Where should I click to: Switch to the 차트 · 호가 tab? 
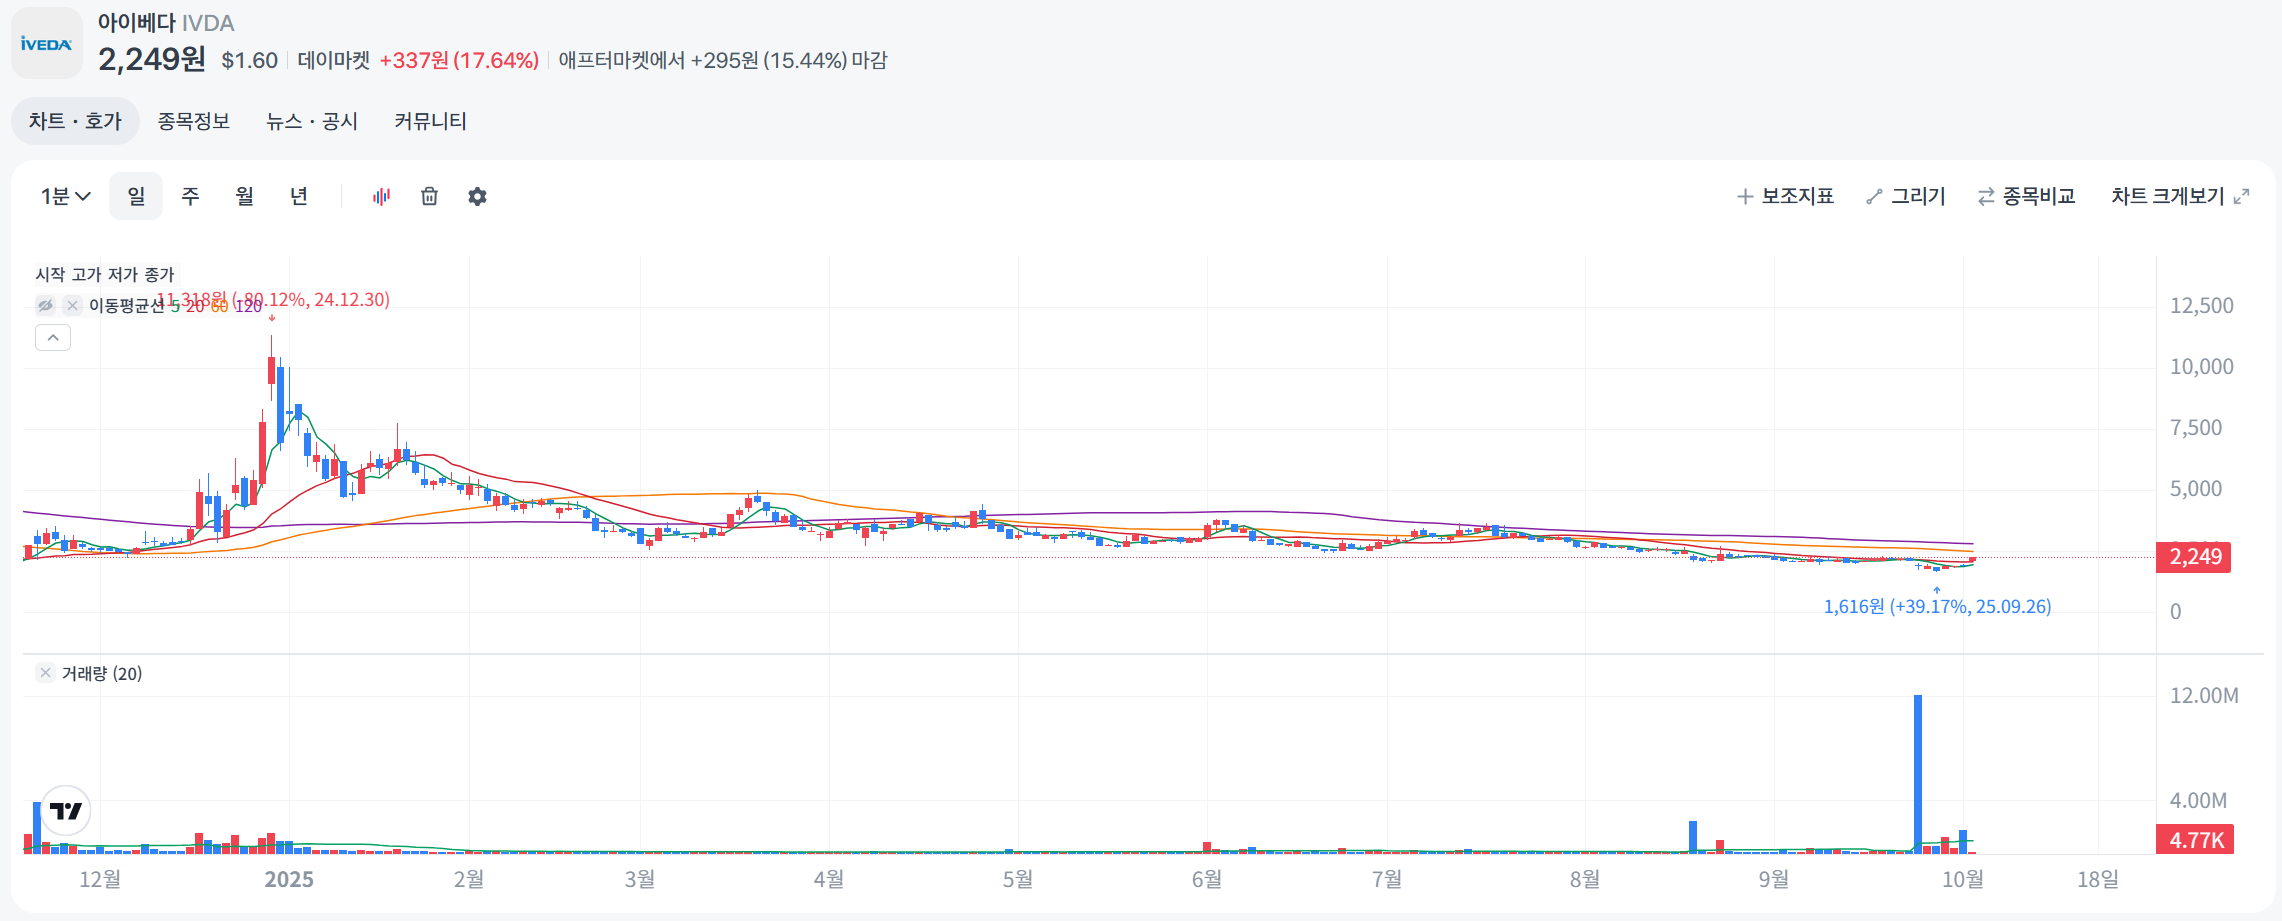75,121
